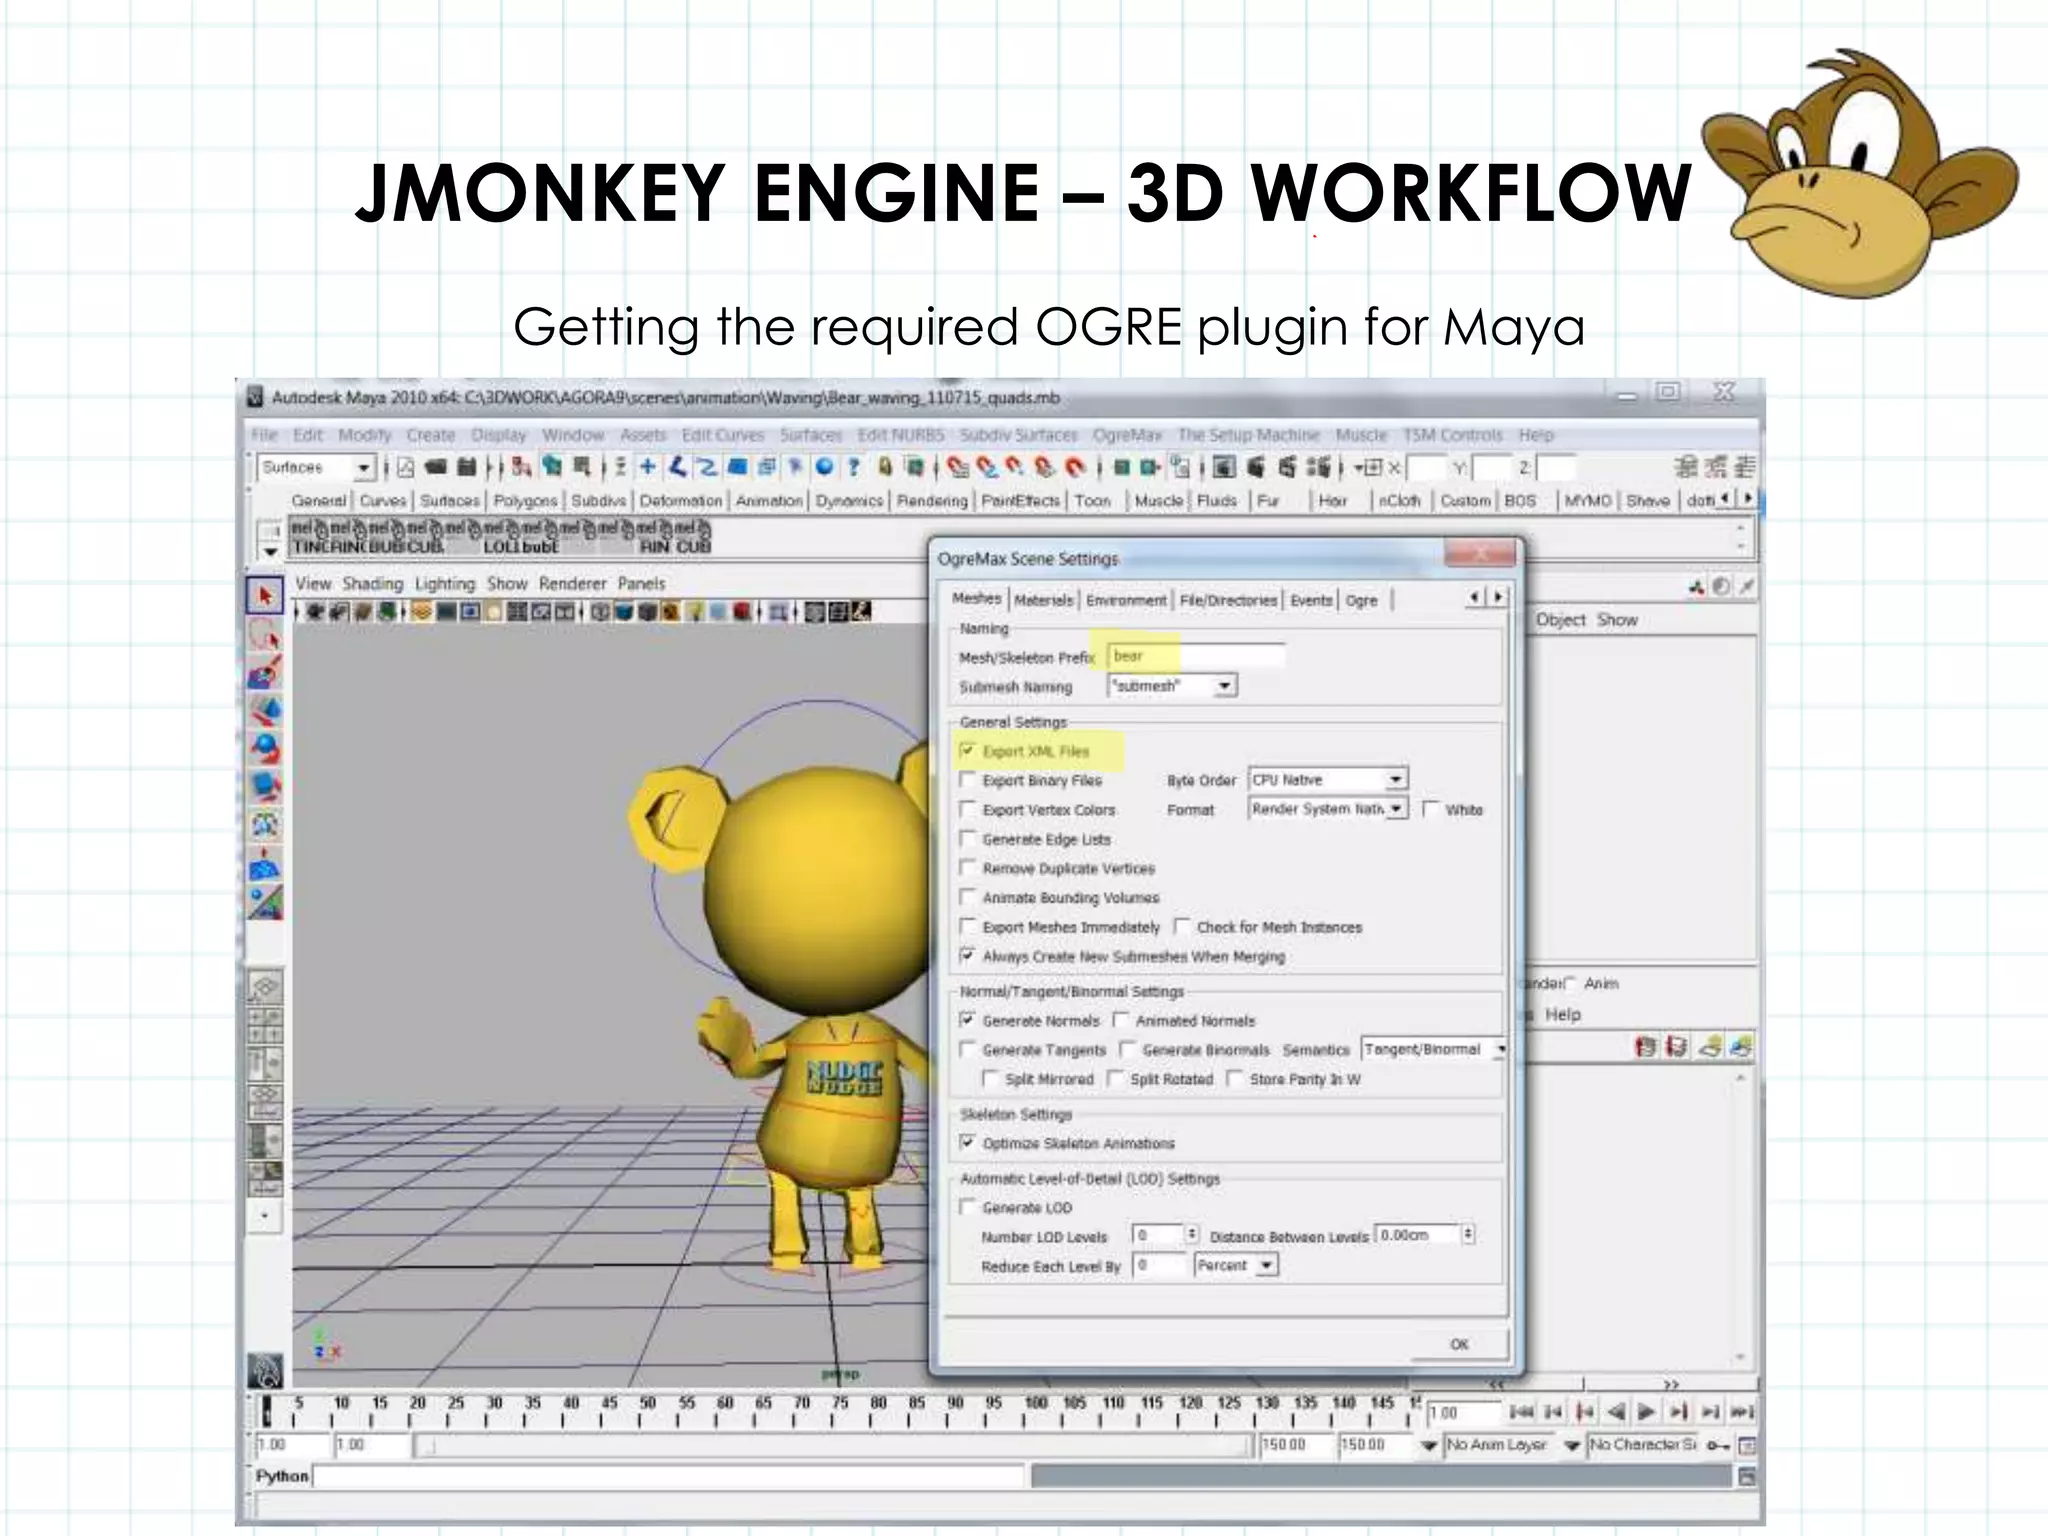Expand the shelf options arrow at left
Image resolution: width=2048 pixels, height=1536 pixels.
(269, 551)
